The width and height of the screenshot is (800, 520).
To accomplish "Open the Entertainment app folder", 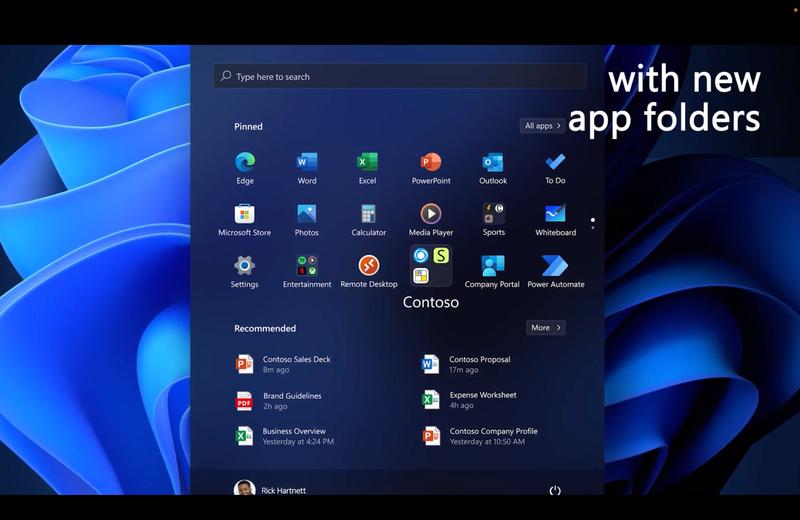I will pos(307,272).
